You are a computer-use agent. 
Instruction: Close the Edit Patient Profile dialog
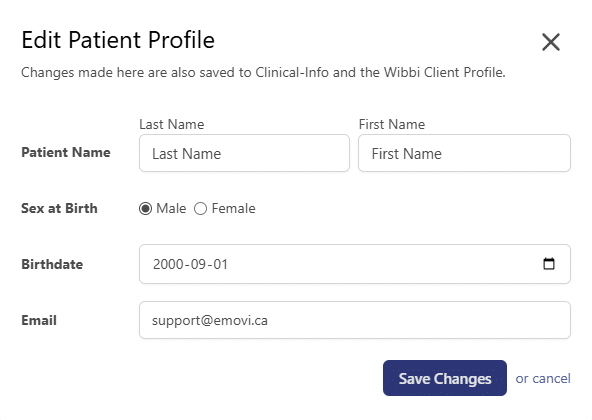point(550,42)
